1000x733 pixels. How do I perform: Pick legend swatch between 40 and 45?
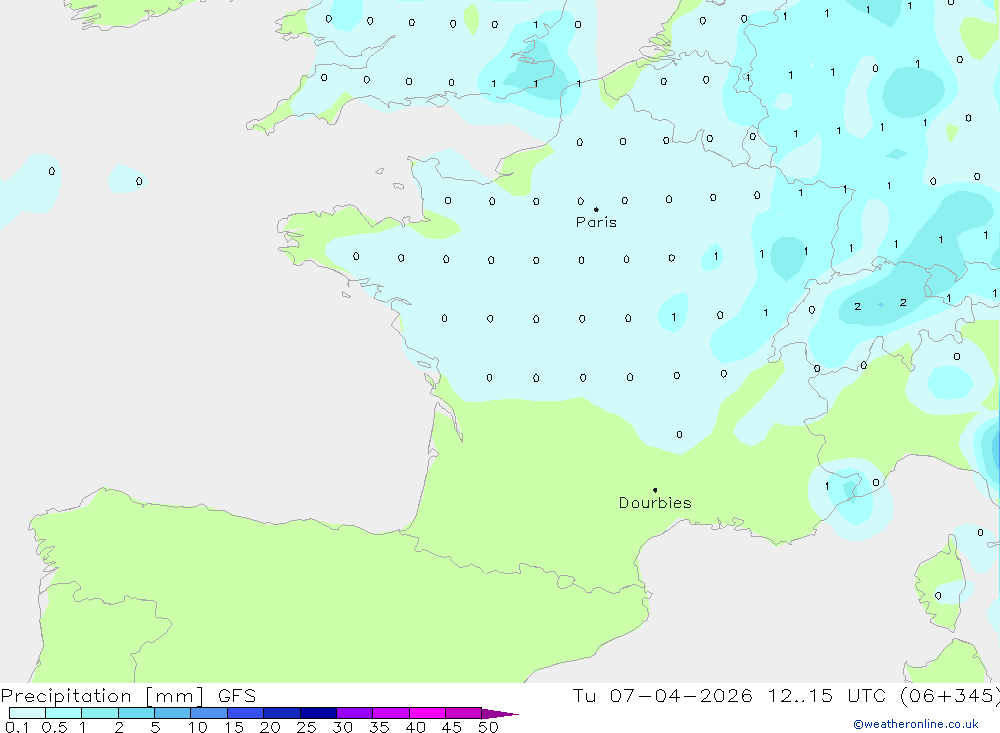[427, 713]
